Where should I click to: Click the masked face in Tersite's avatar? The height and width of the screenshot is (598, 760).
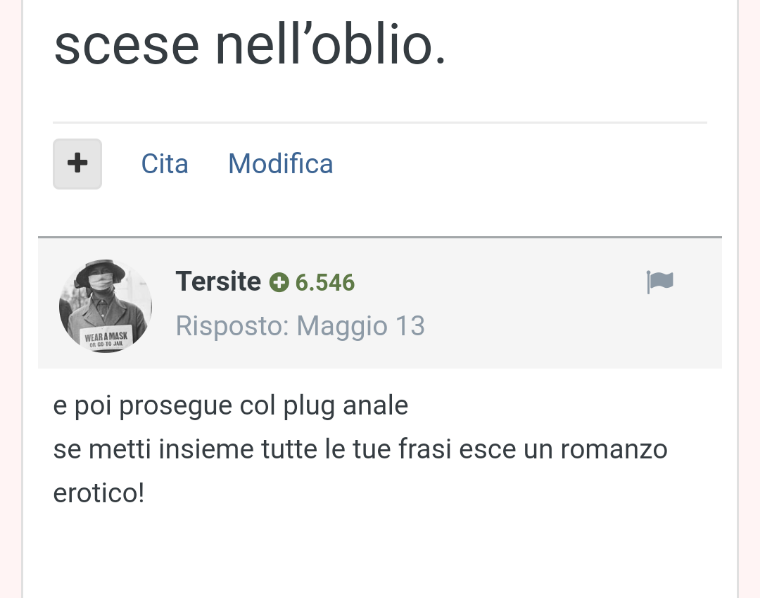[101, 280]
